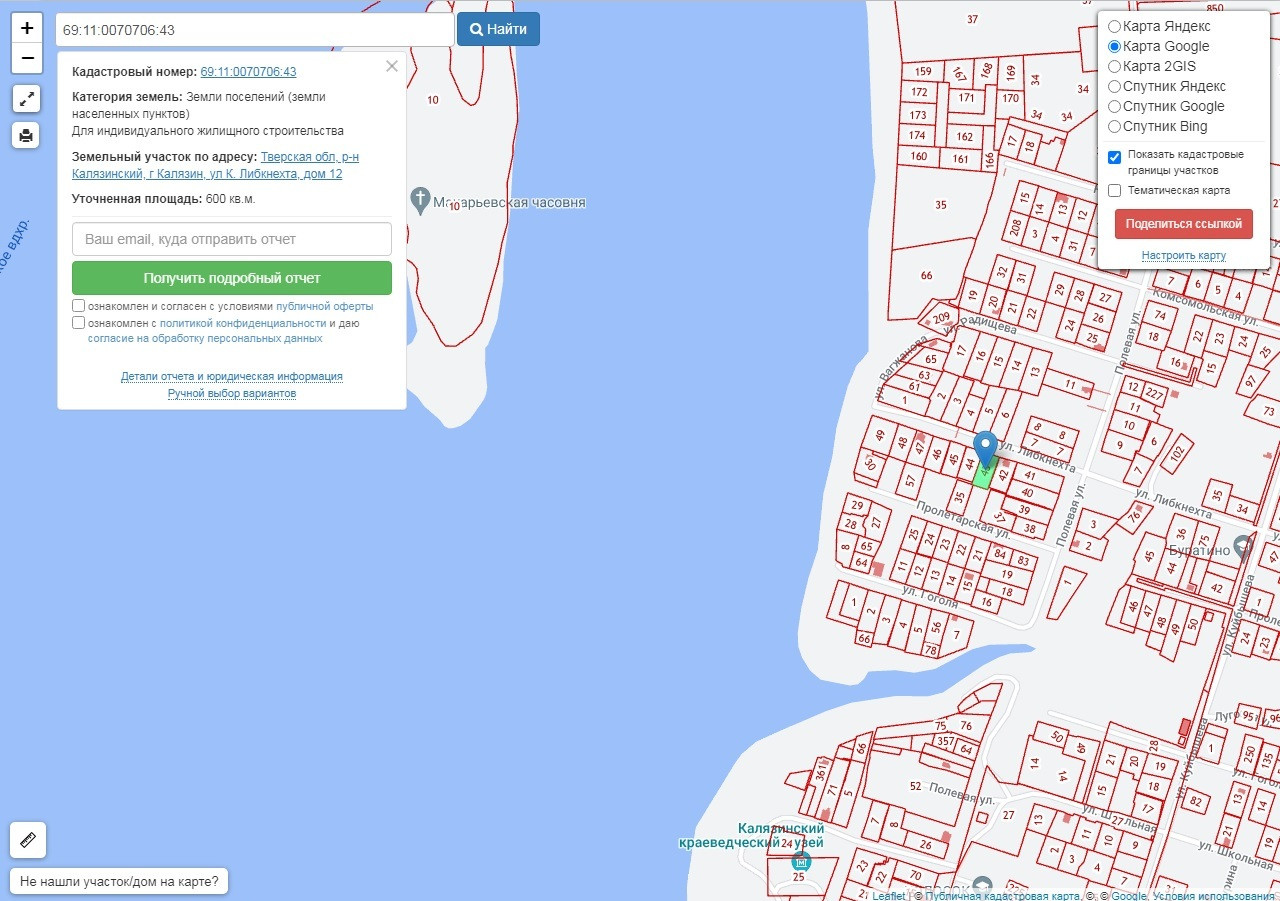Click the Макарьевская часовня church icon
Screen dimensions: 1280x901
421,199
